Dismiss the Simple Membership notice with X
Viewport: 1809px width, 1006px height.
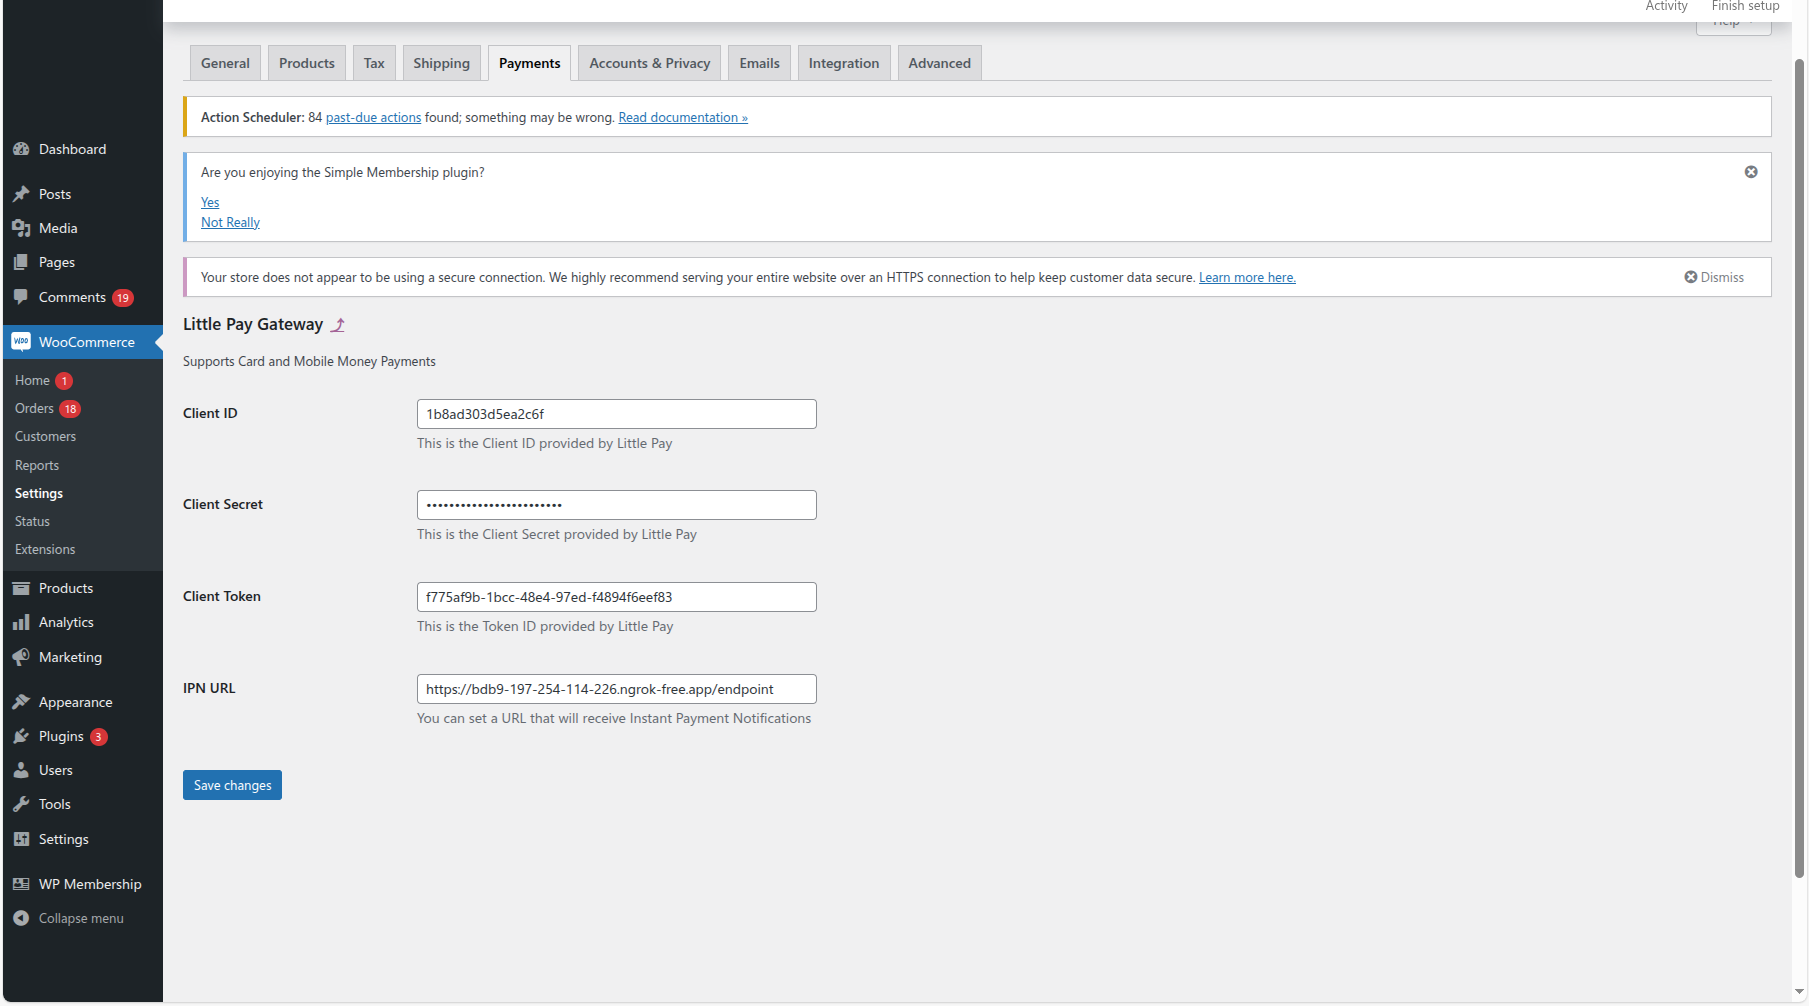click(1751, 171)
